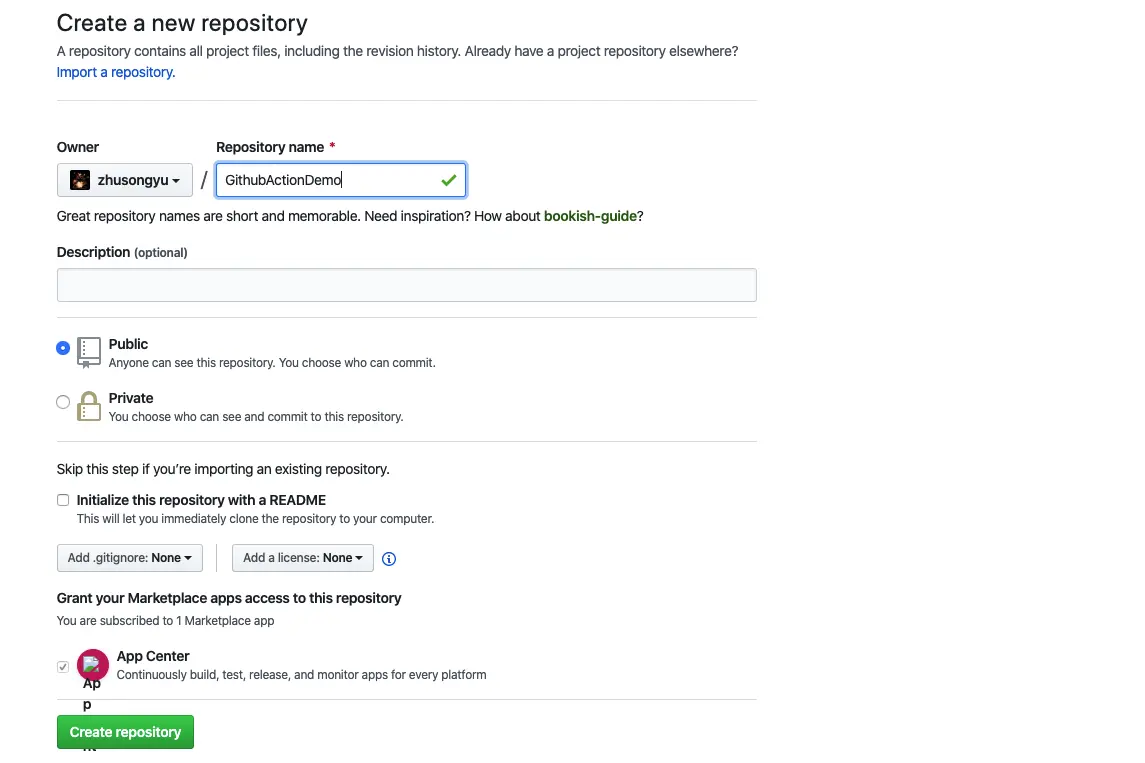Screen dimensions: 1145x763
Task: Open the Owner zhusongyu dropdown
Action: [x=125, y=180]
